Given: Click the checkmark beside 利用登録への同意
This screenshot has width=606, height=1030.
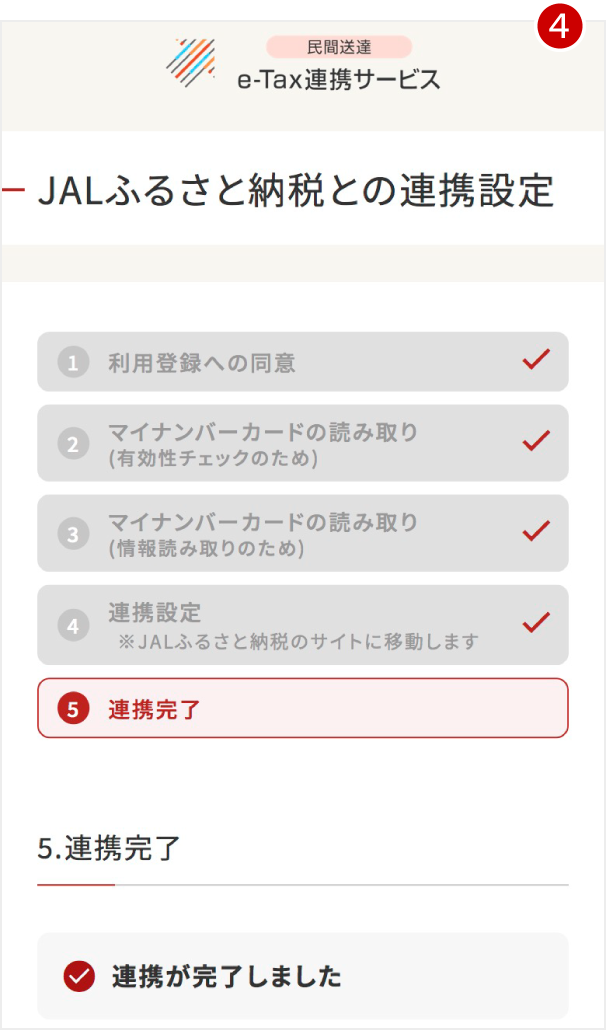Looking at the screenshot, I should [x=536, y=360].
